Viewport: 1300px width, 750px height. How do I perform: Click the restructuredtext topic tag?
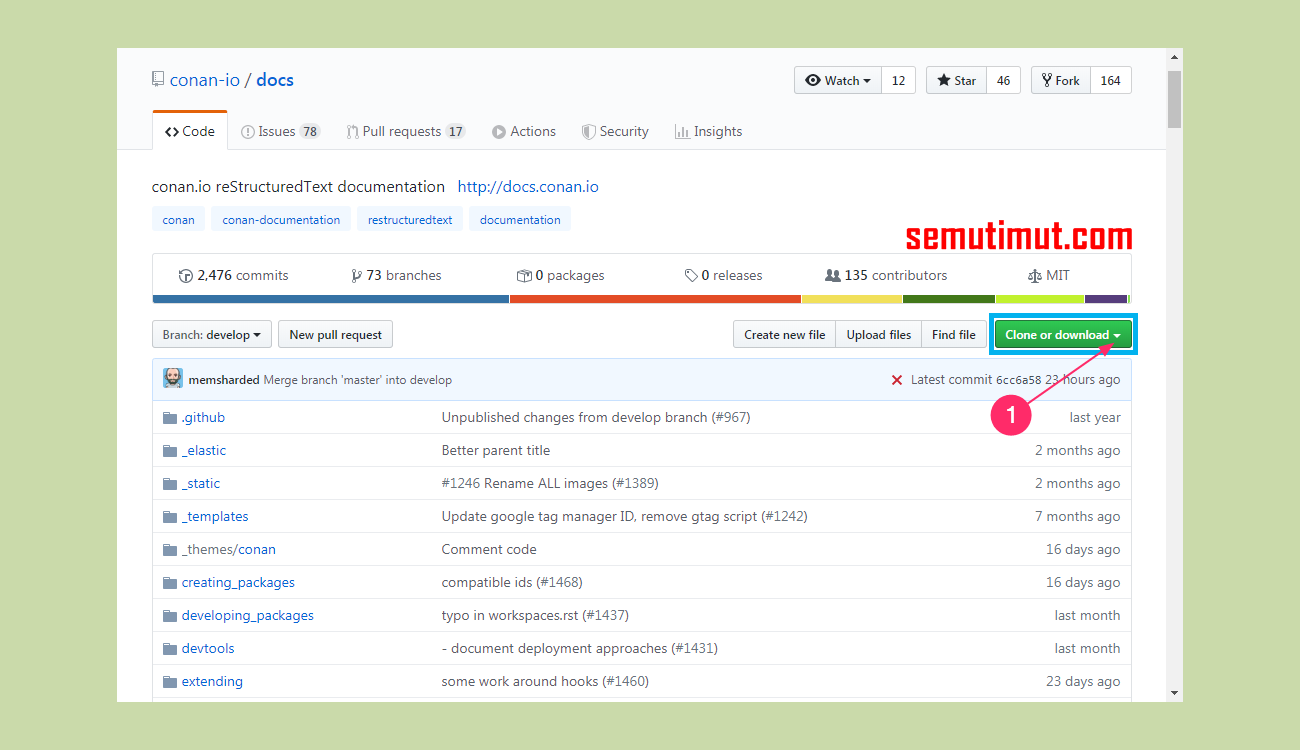coord(409,218)
